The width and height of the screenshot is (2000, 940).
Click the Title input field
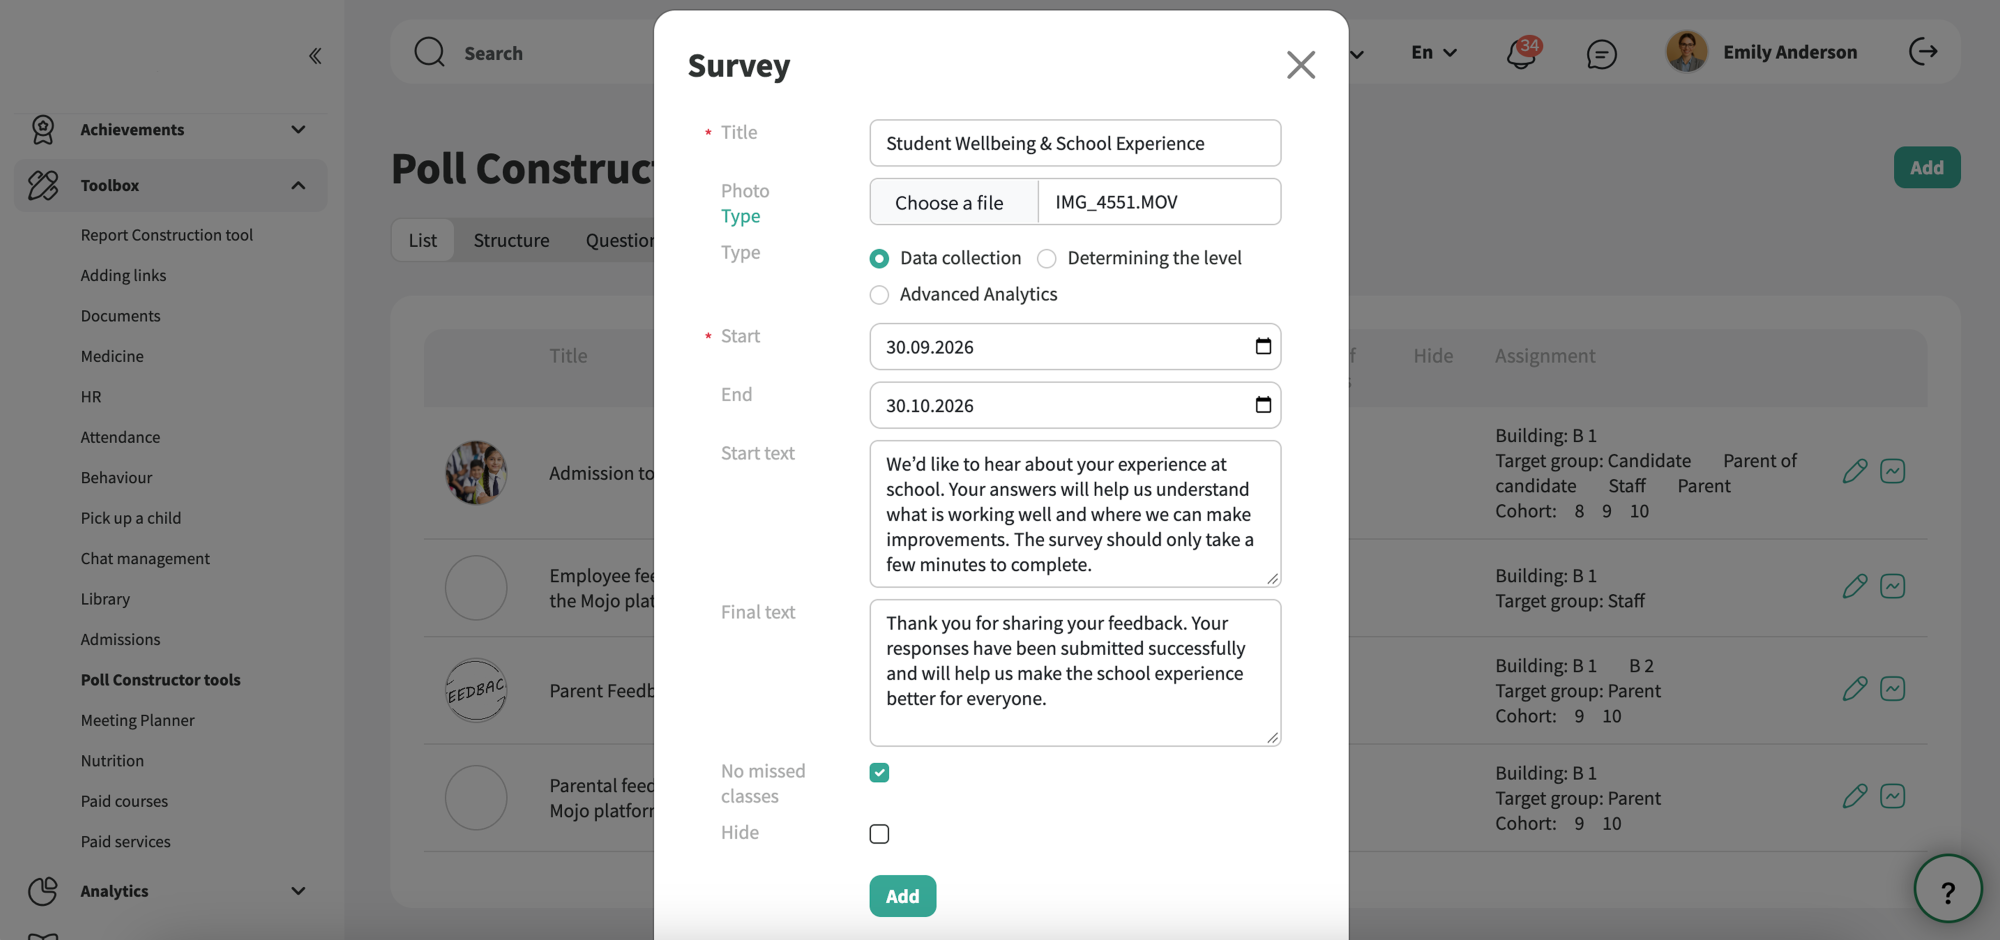pyautogui.click(x=1075, y=143)
